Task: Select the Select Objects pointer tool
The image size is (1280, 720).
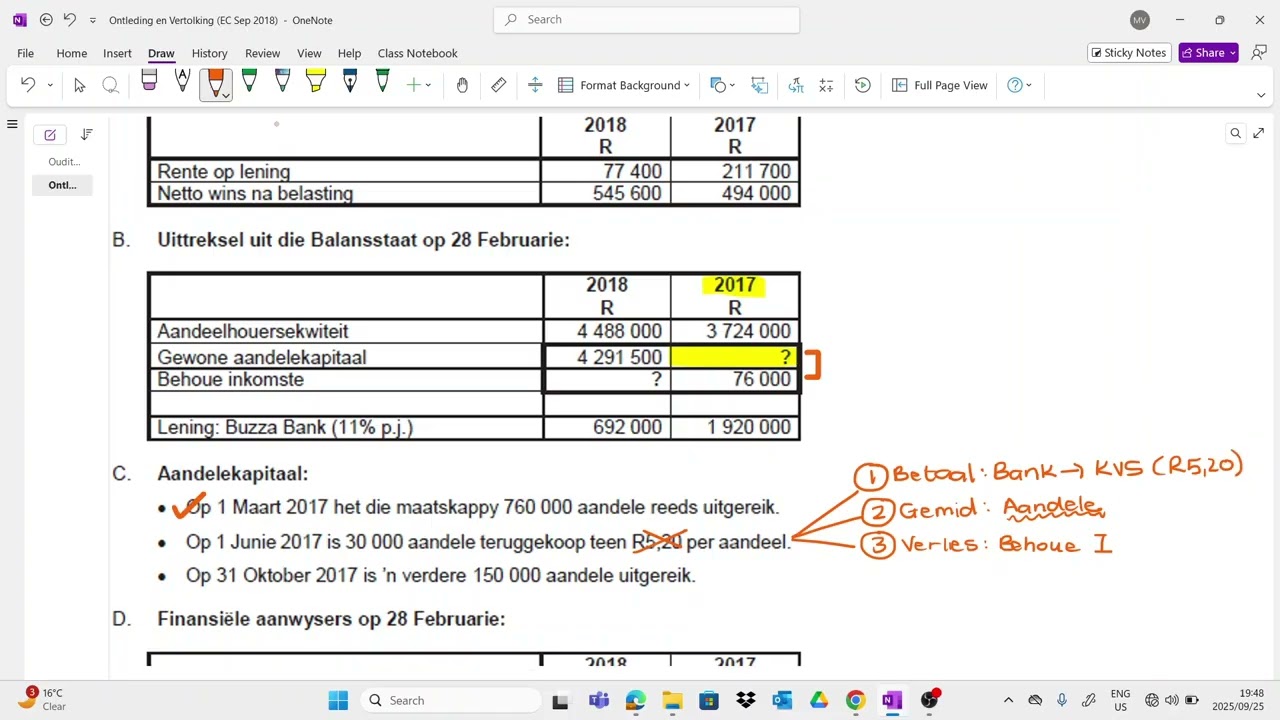Action: pos(80,86)
